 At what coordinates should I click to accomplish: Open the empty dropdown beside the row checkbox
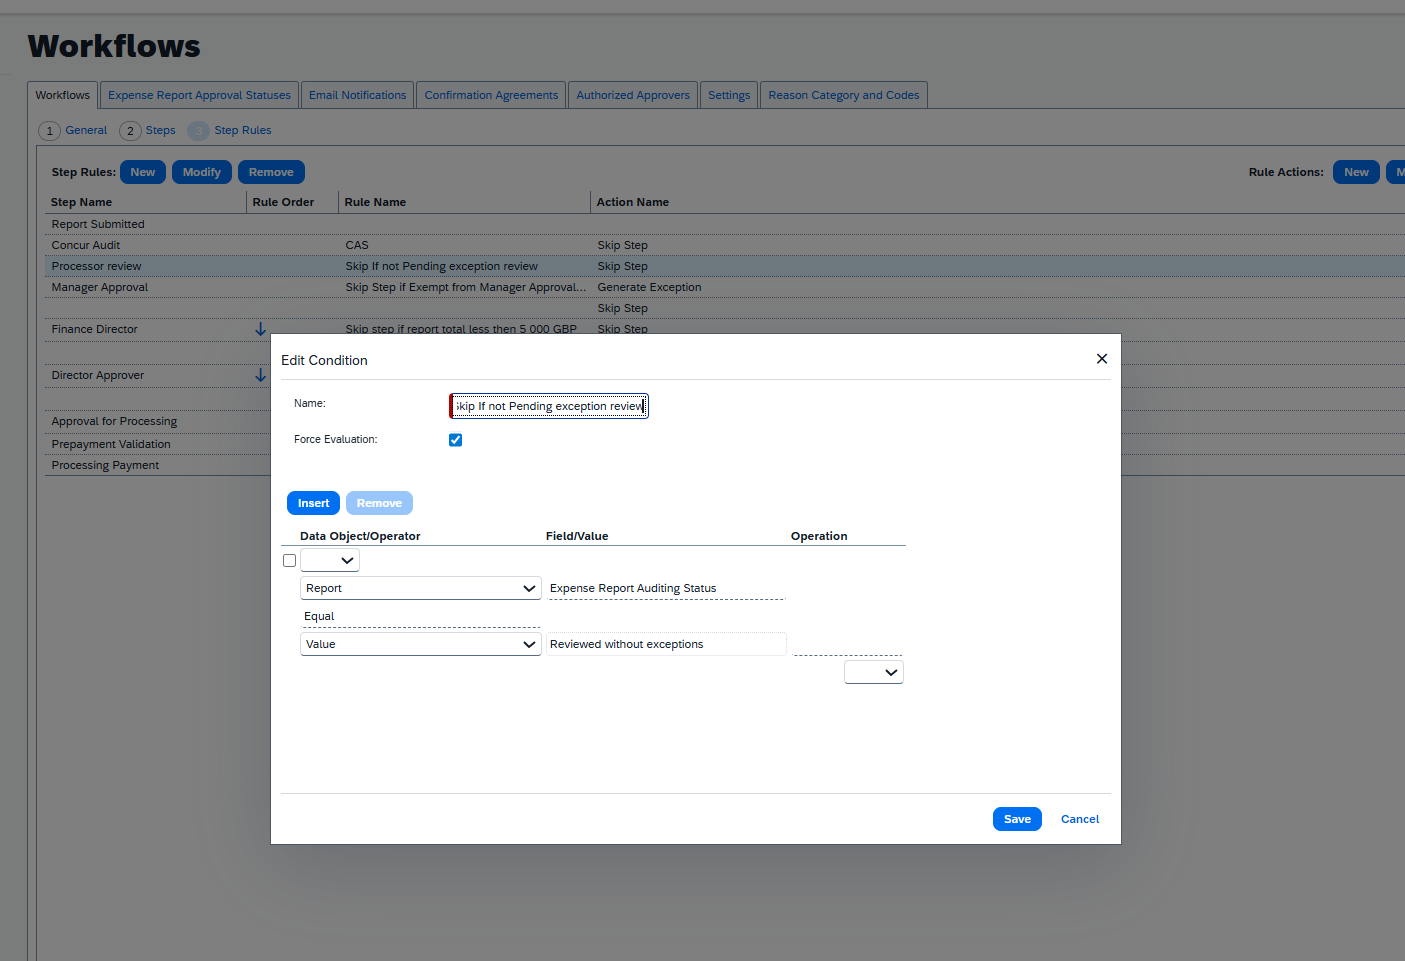tap(329, 561)
